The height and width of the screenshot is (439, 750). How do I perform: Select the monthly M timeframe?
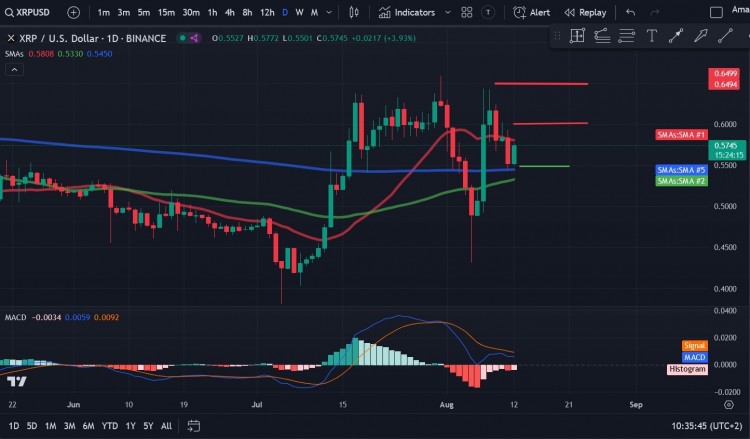coord(314,12)
